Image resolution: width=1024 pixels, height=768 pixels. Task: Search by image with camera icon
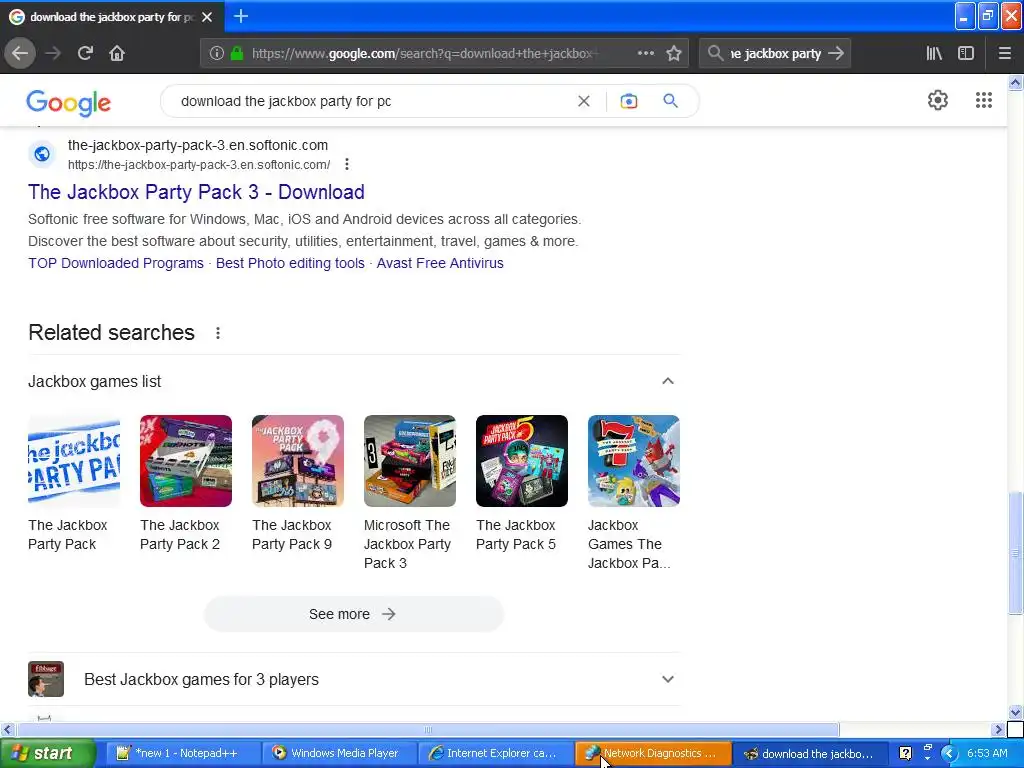point(628,101)
